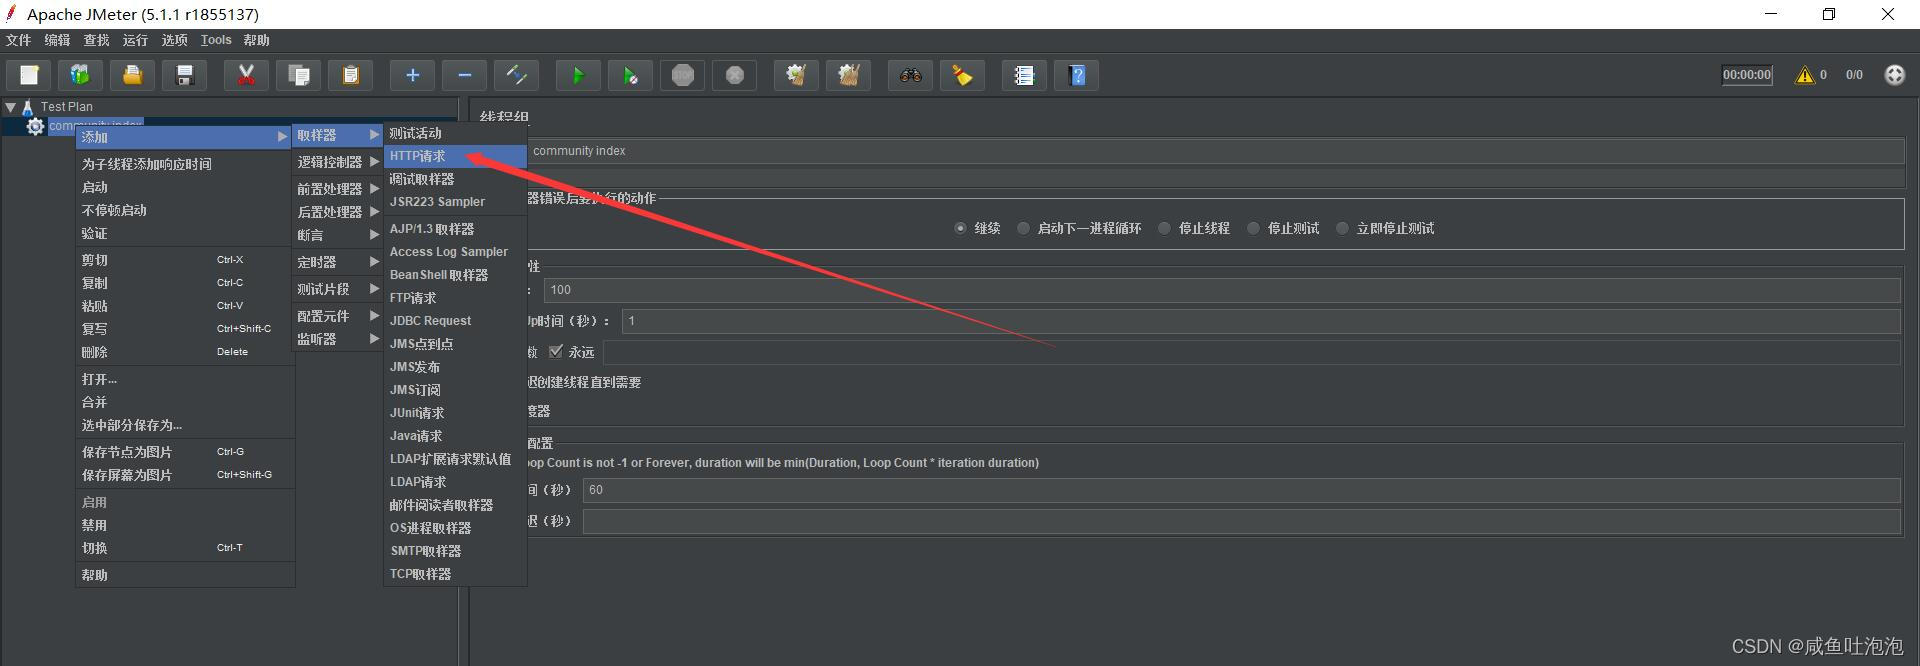Save the test plan with disk icon
The image size is (1920, 666).
184,75
